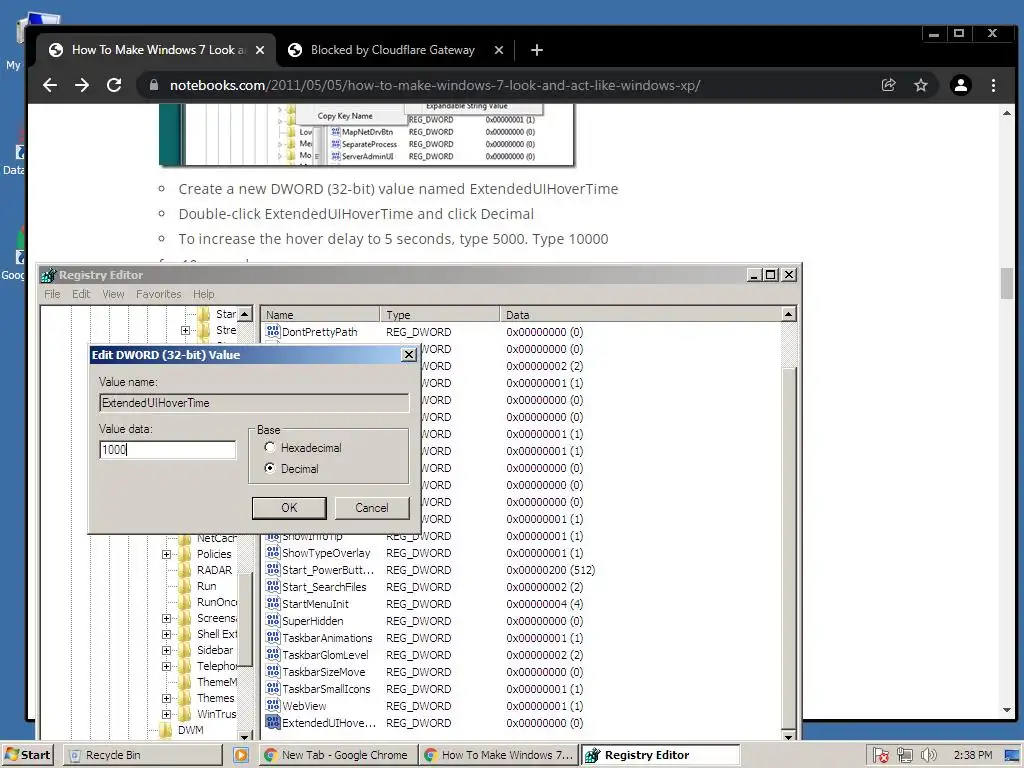The height and width of the screenshot is (768, 1024).
Task: Click the Action Center flag tray icon
Action: pyautogui.click(x=880, y=755)
